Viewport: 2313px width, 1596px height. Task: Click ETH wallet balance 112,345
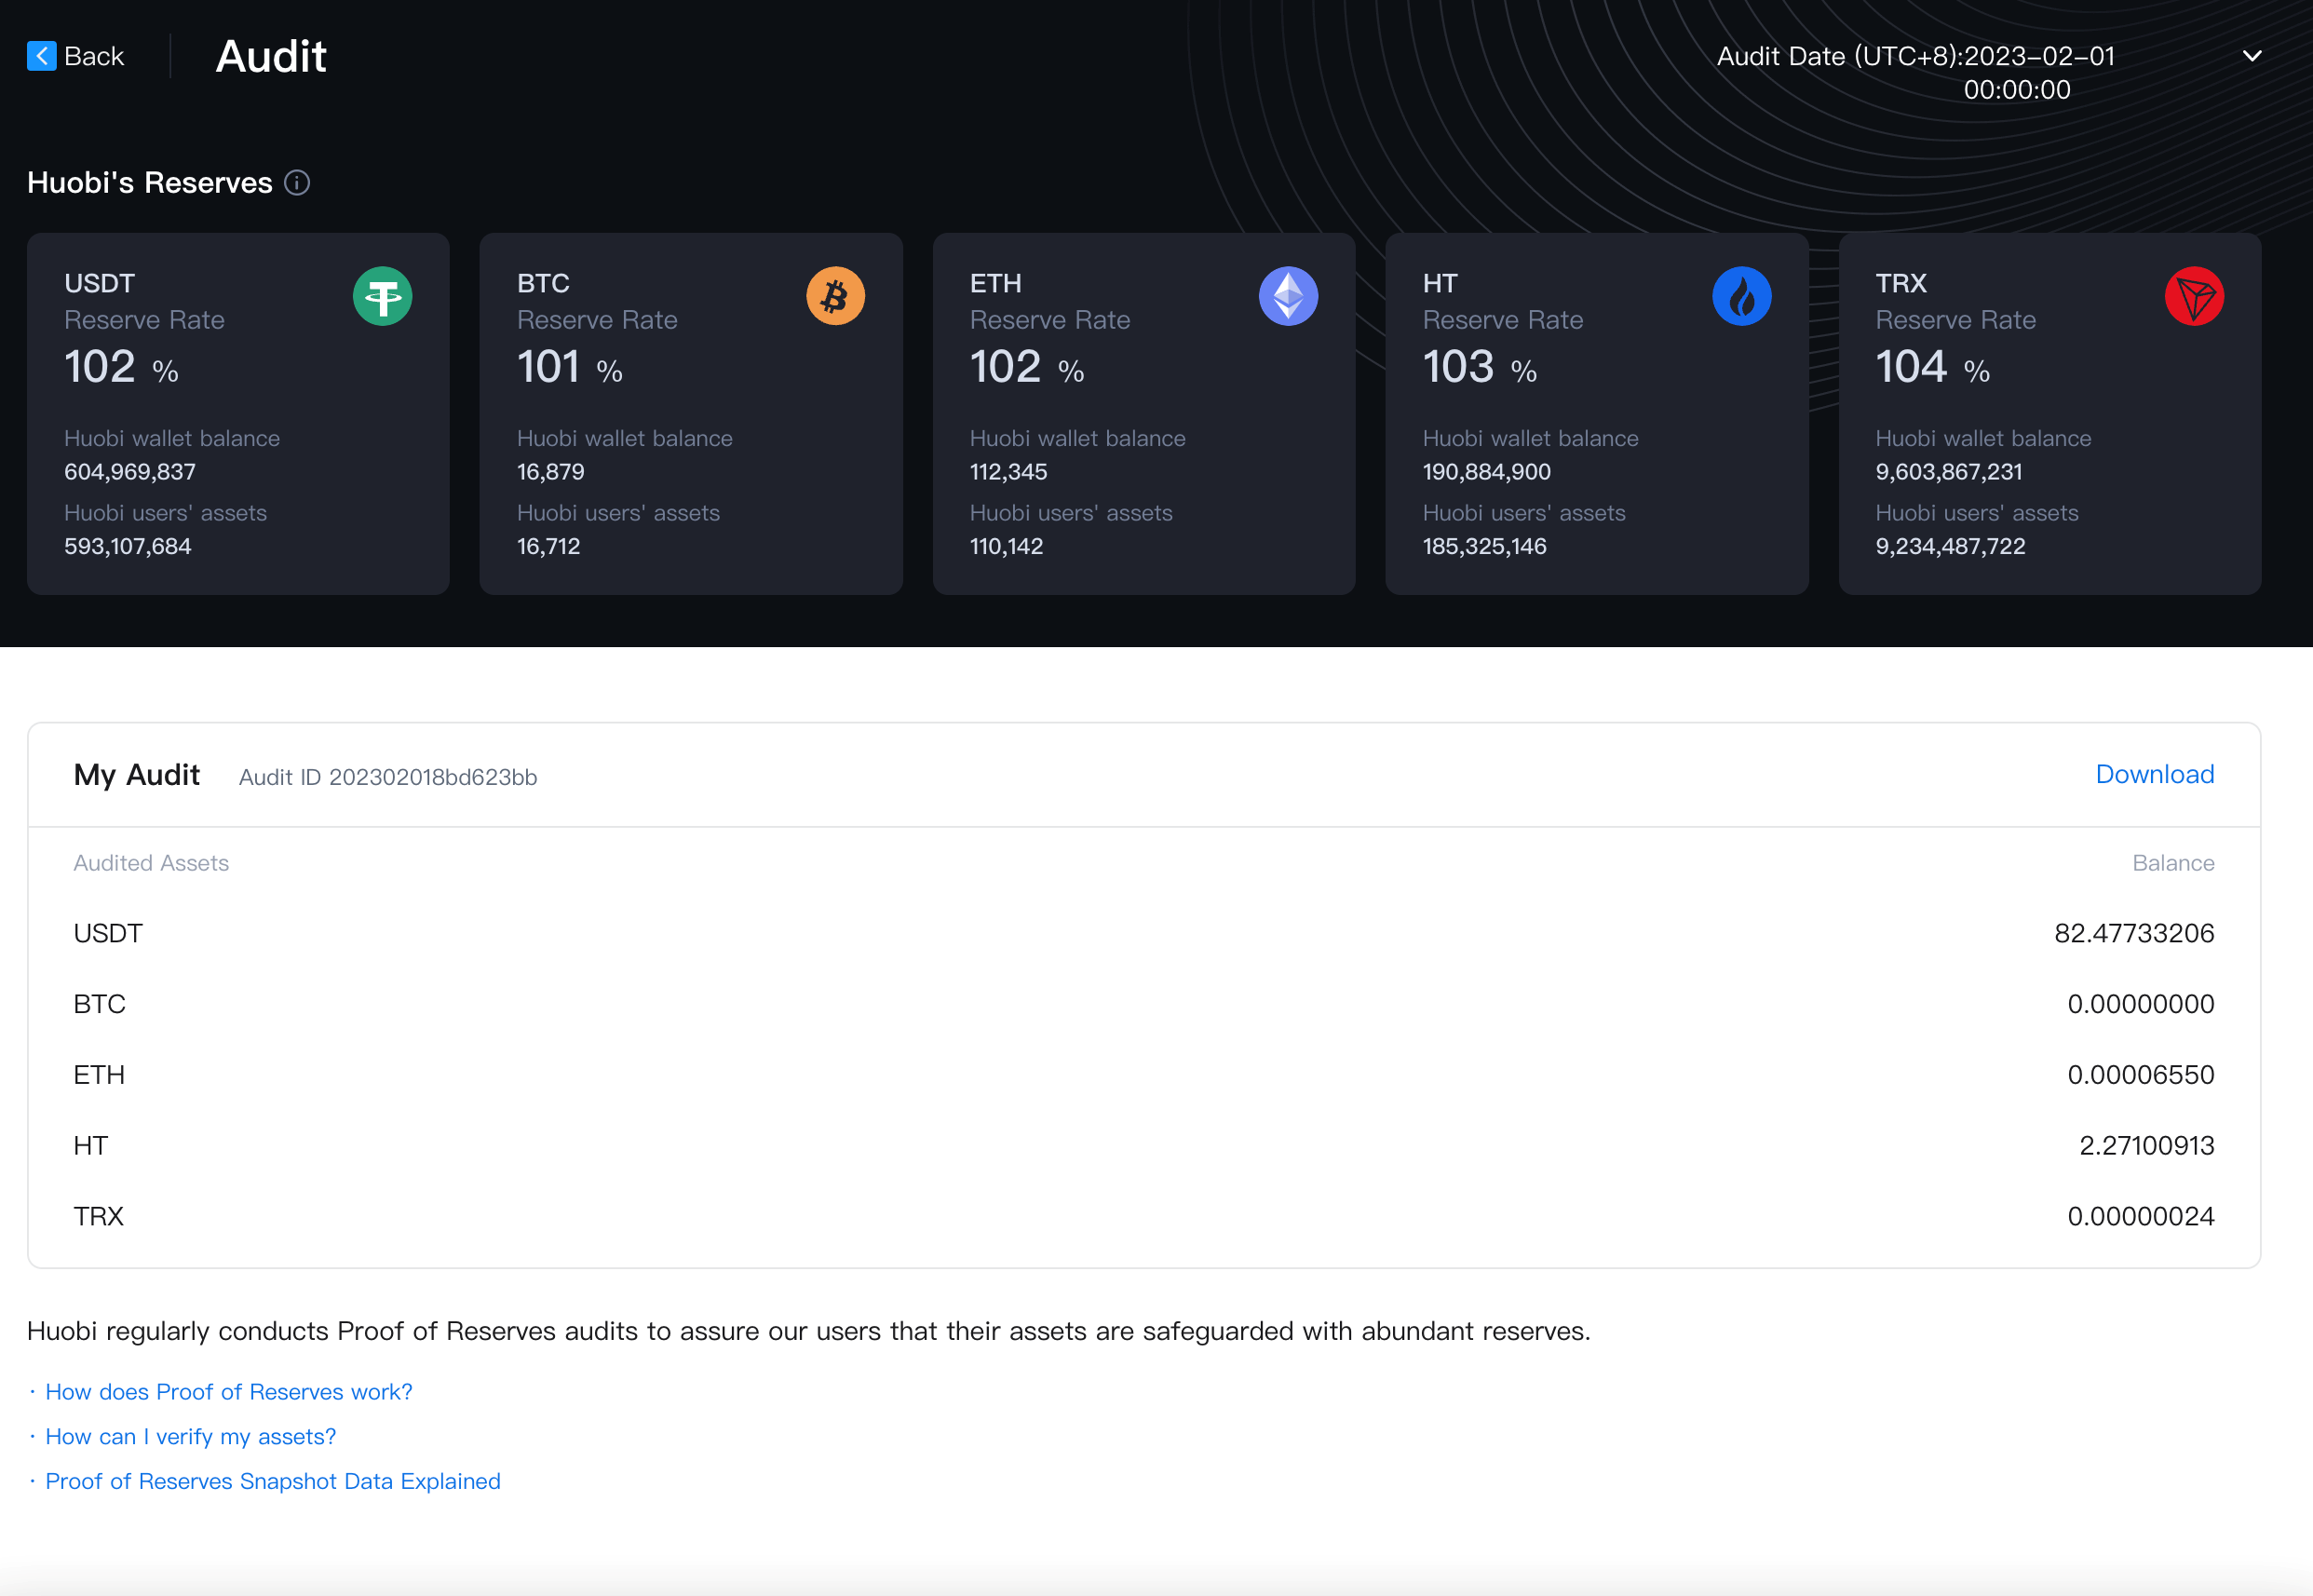tap(1008, 472)
